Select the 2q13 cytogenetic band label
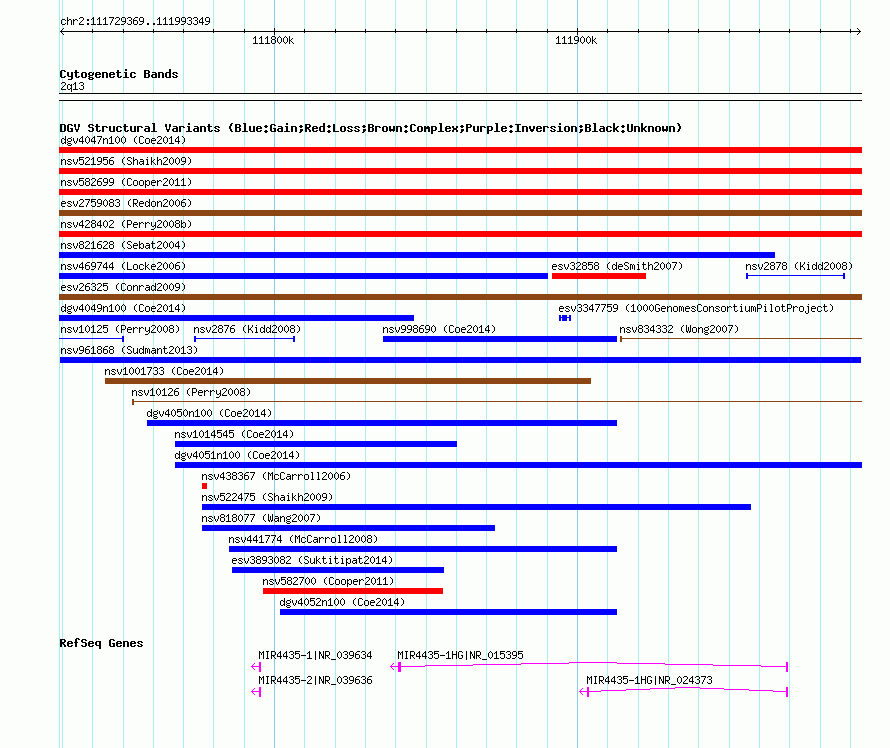Viewport: 890px width, 748px height. coord(72,86)
